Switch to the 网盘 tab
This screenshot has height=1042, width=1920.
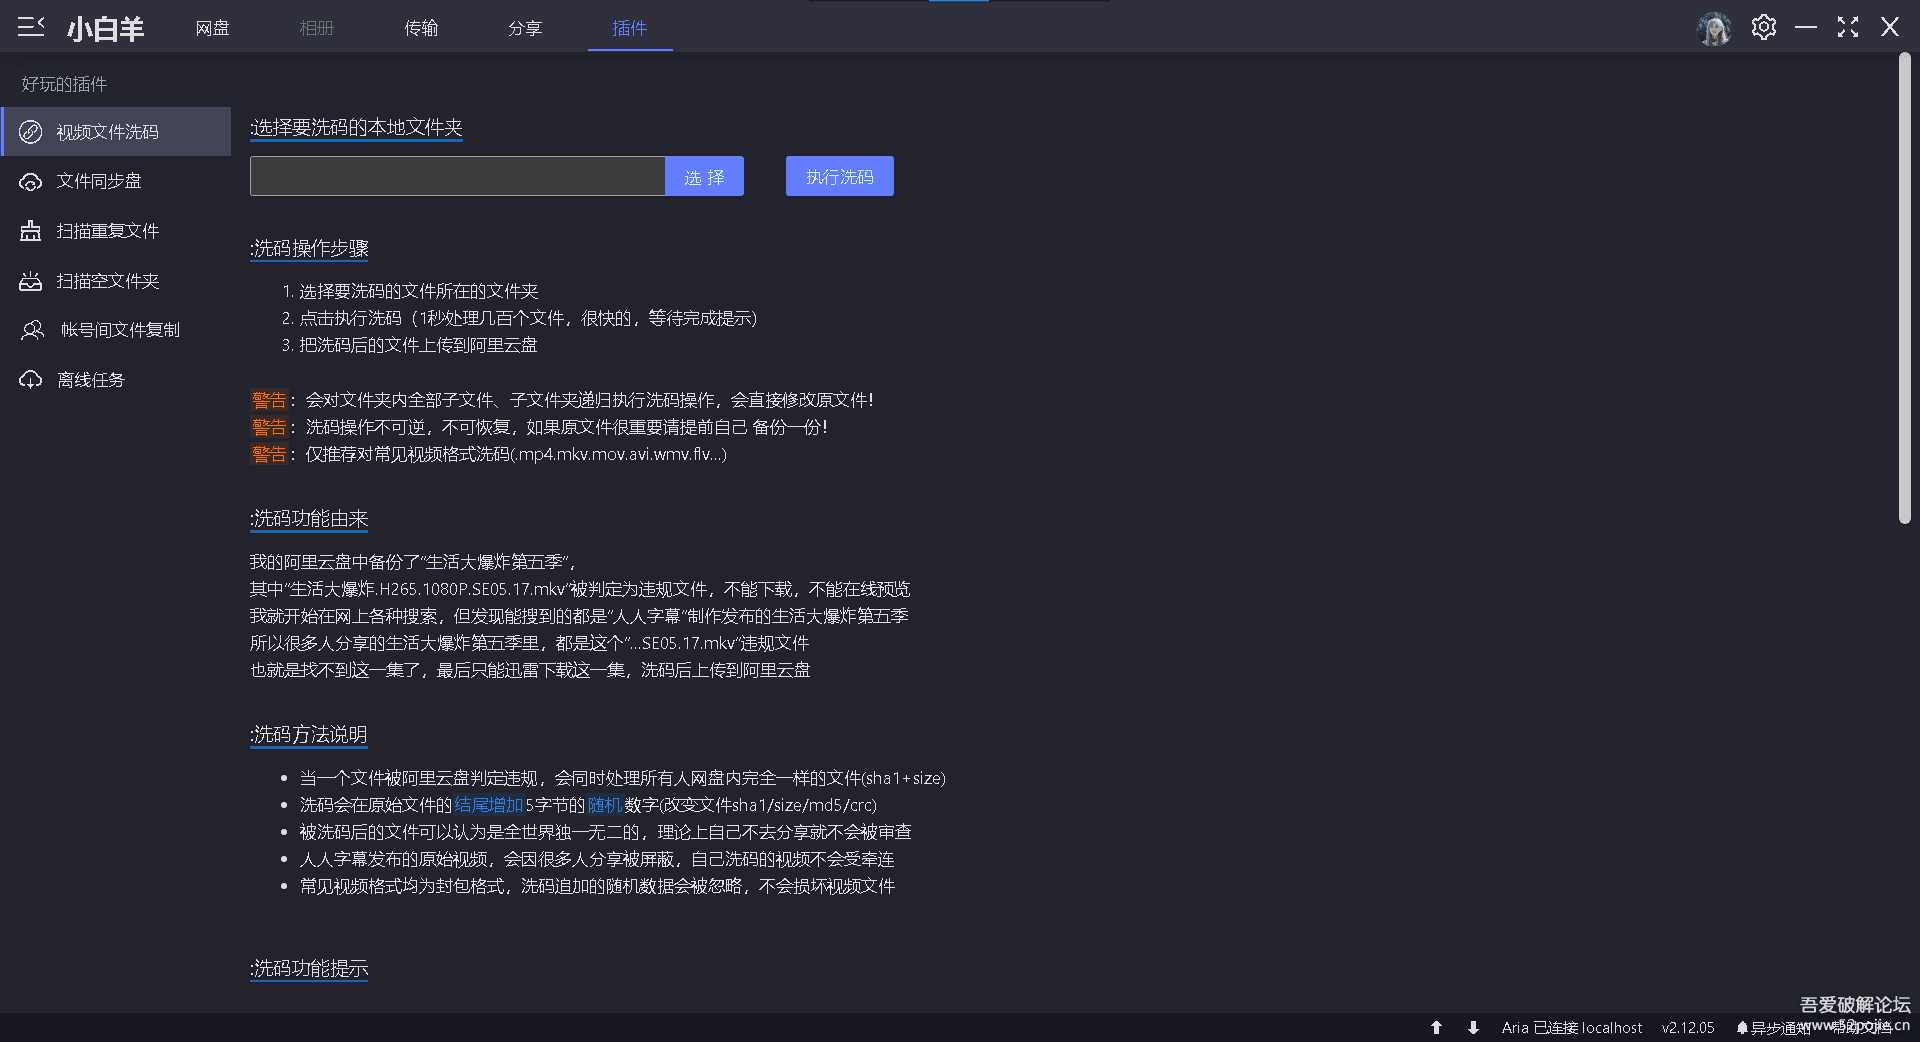click(x=212, y=28)
